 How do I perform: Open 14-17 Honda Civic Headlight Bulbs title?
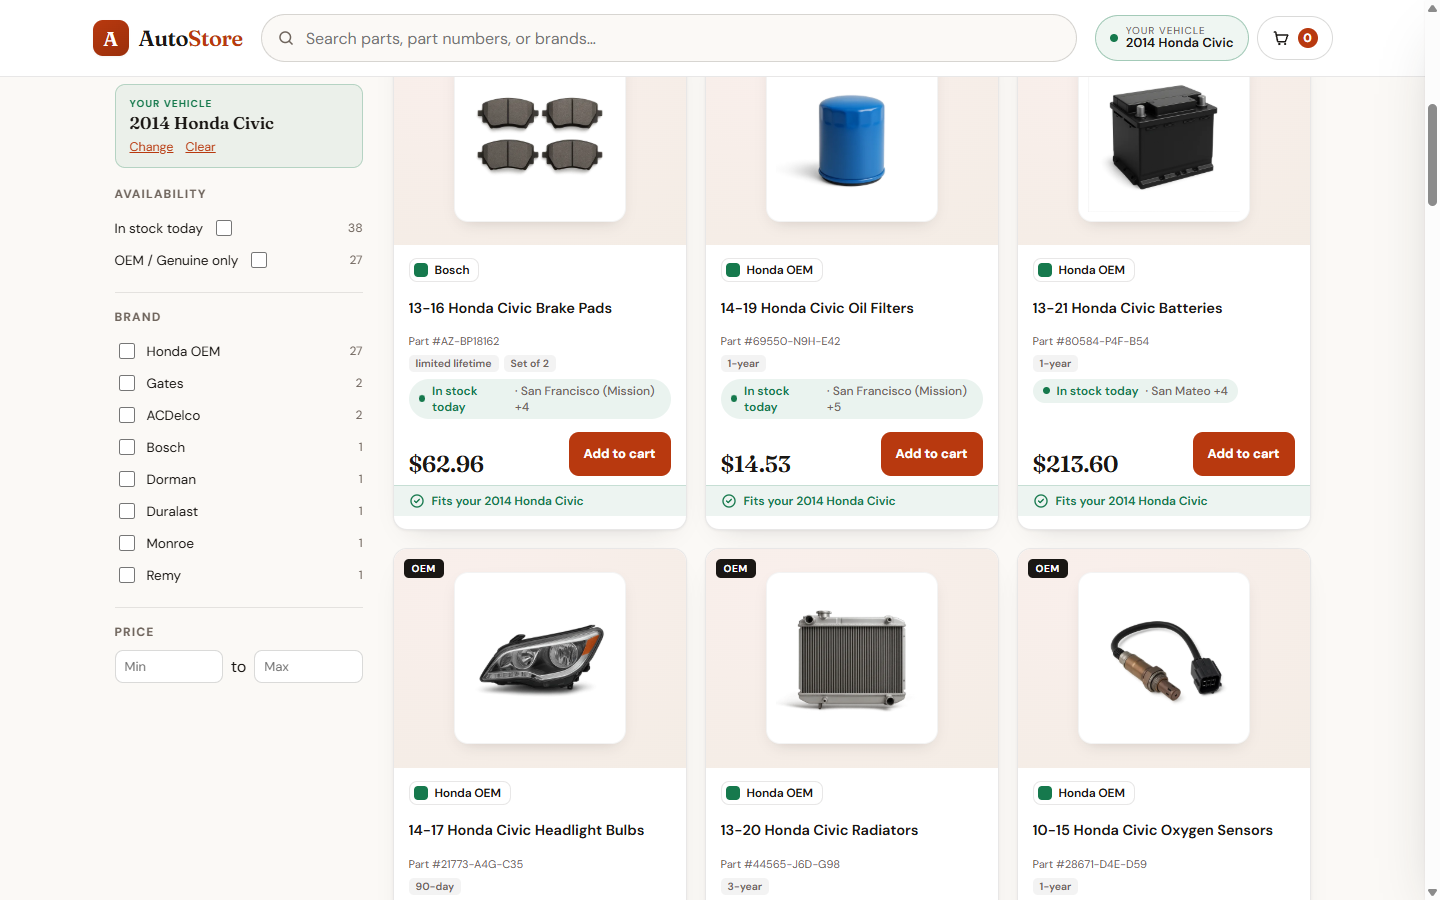pos(526,830)
